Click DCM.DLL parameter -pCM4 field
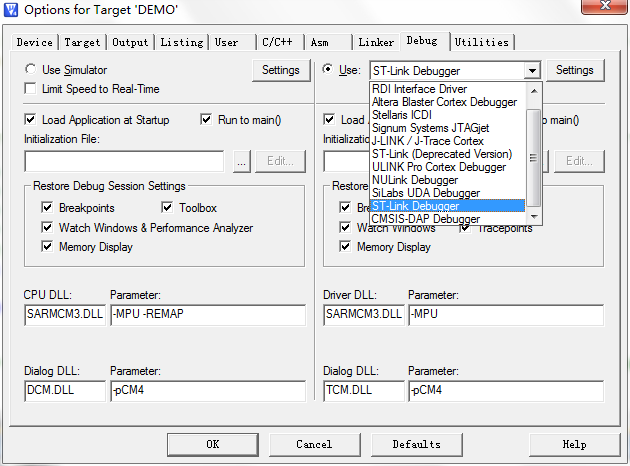This screenshot has height=466, width=630. [x=208, y=391]
